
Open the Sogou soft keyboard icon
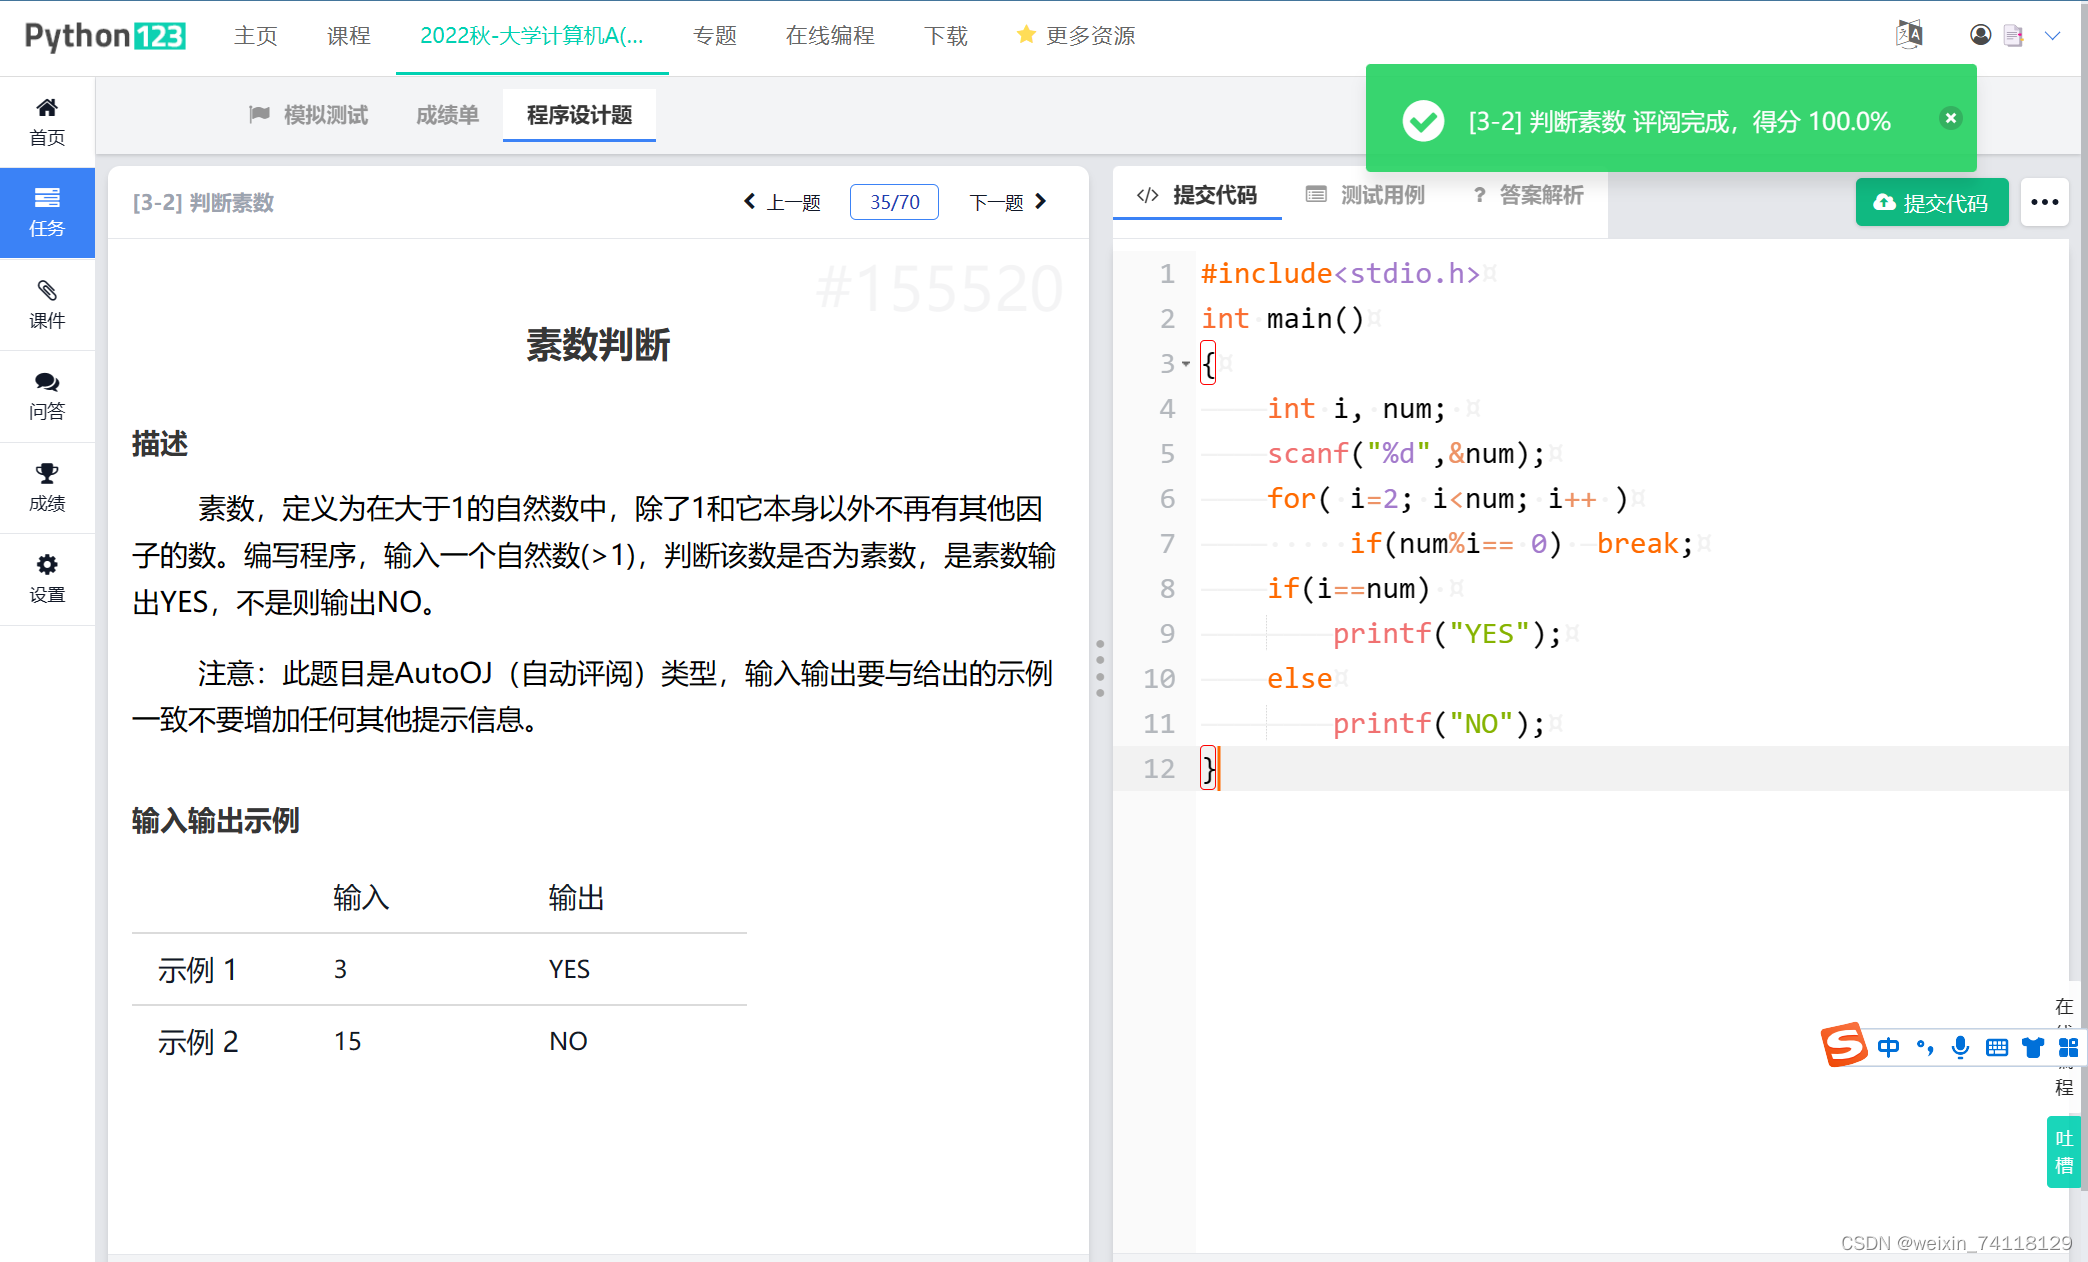point(1997,1047)
